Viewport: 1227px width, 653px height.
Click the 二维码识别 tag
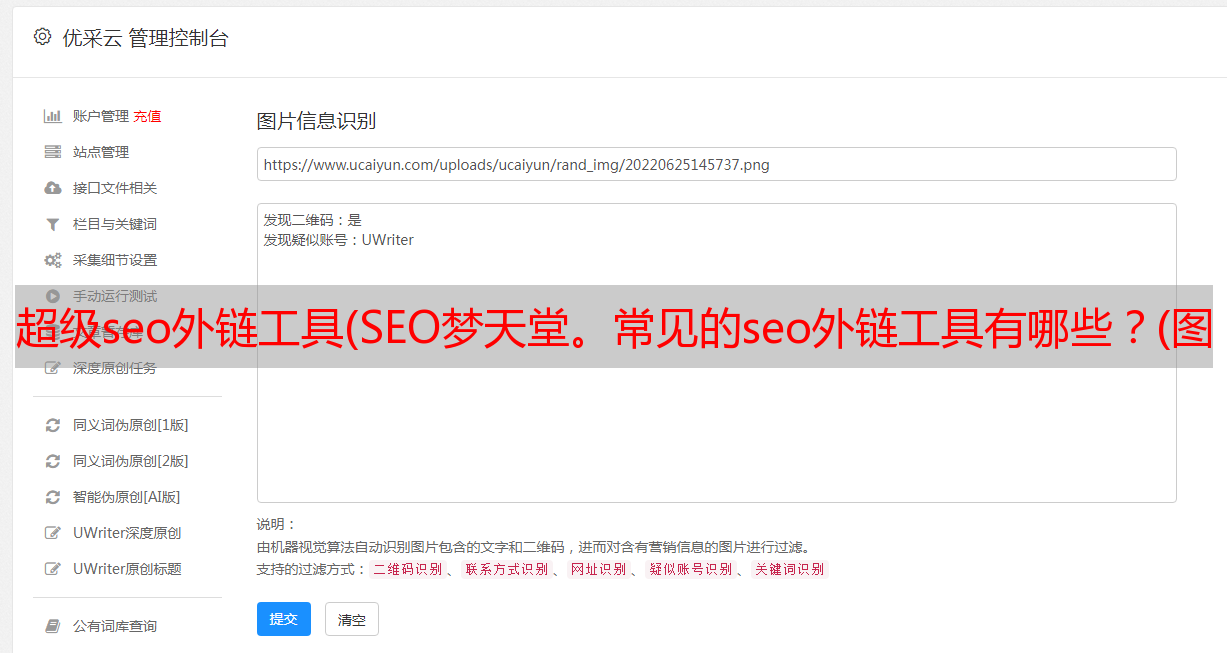click(x=408, y=569)
